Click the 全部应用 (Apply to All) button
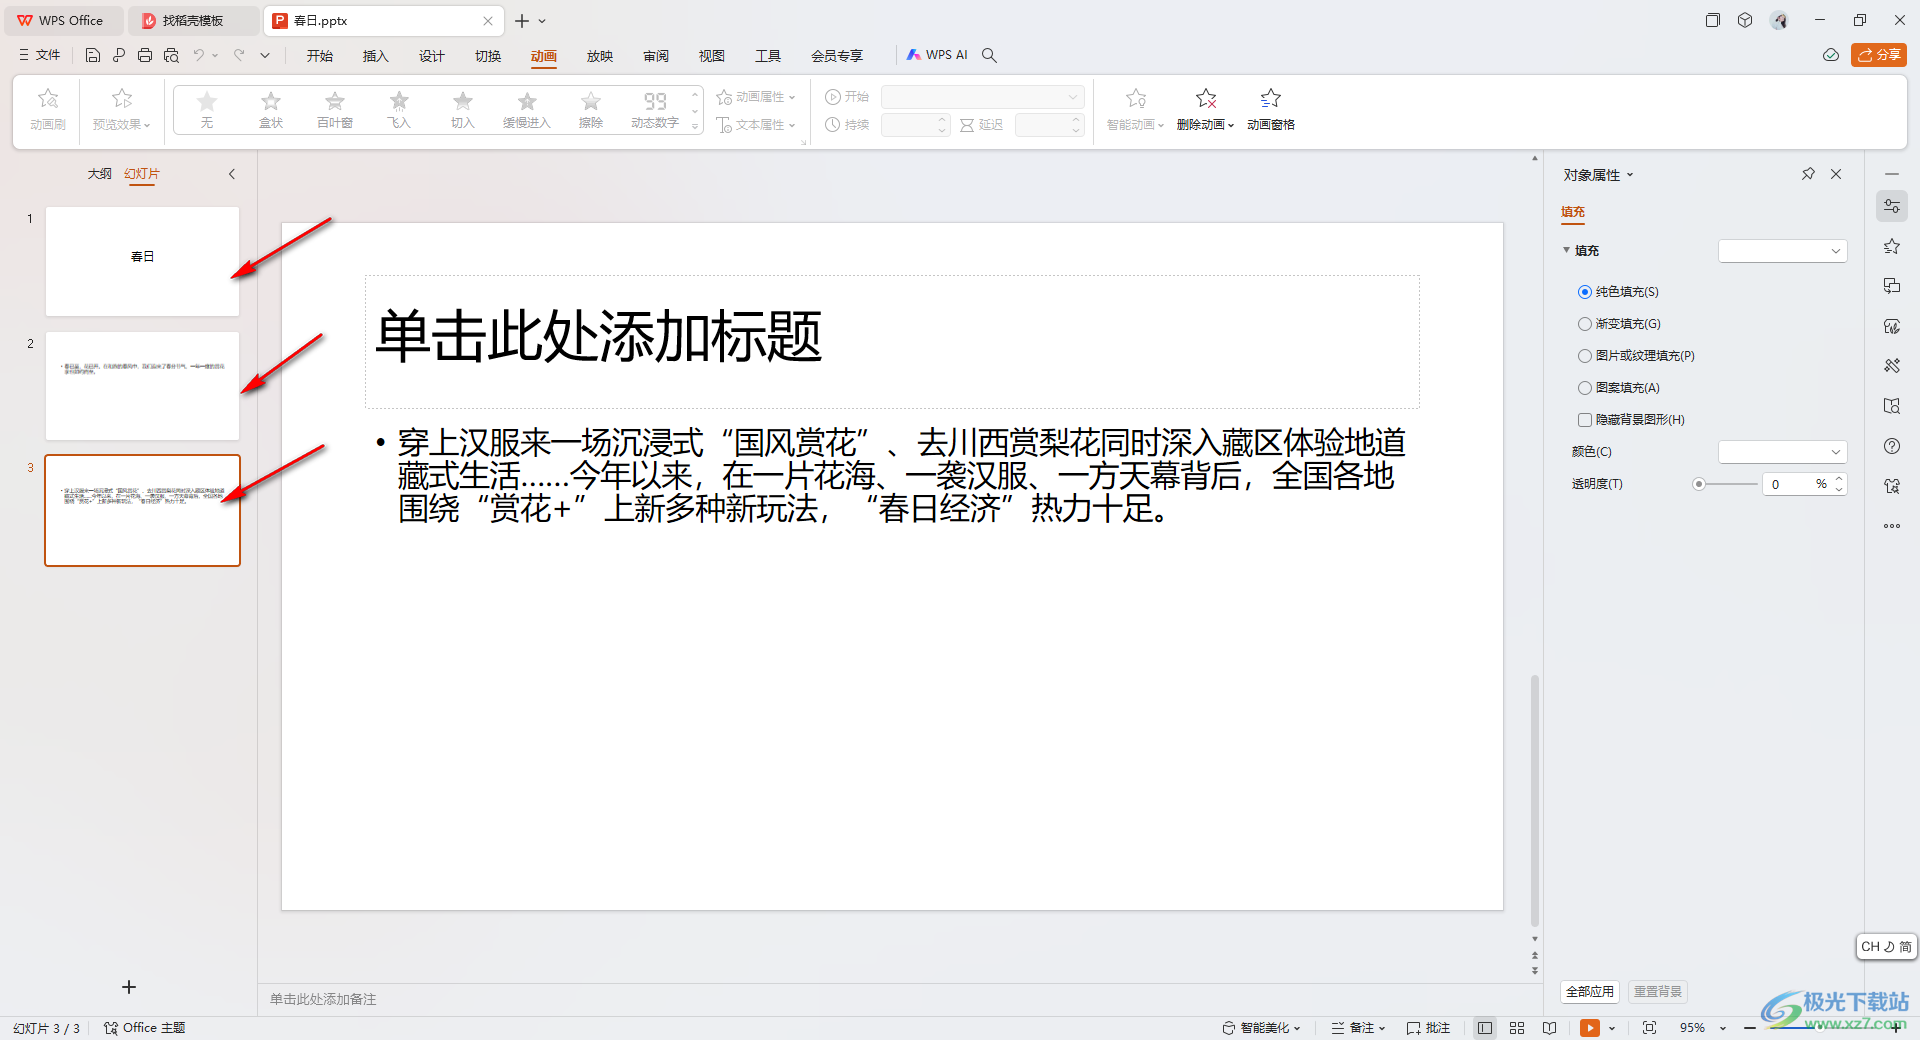Viewport: 1920px width, 1040px height. pos(1589,992)
